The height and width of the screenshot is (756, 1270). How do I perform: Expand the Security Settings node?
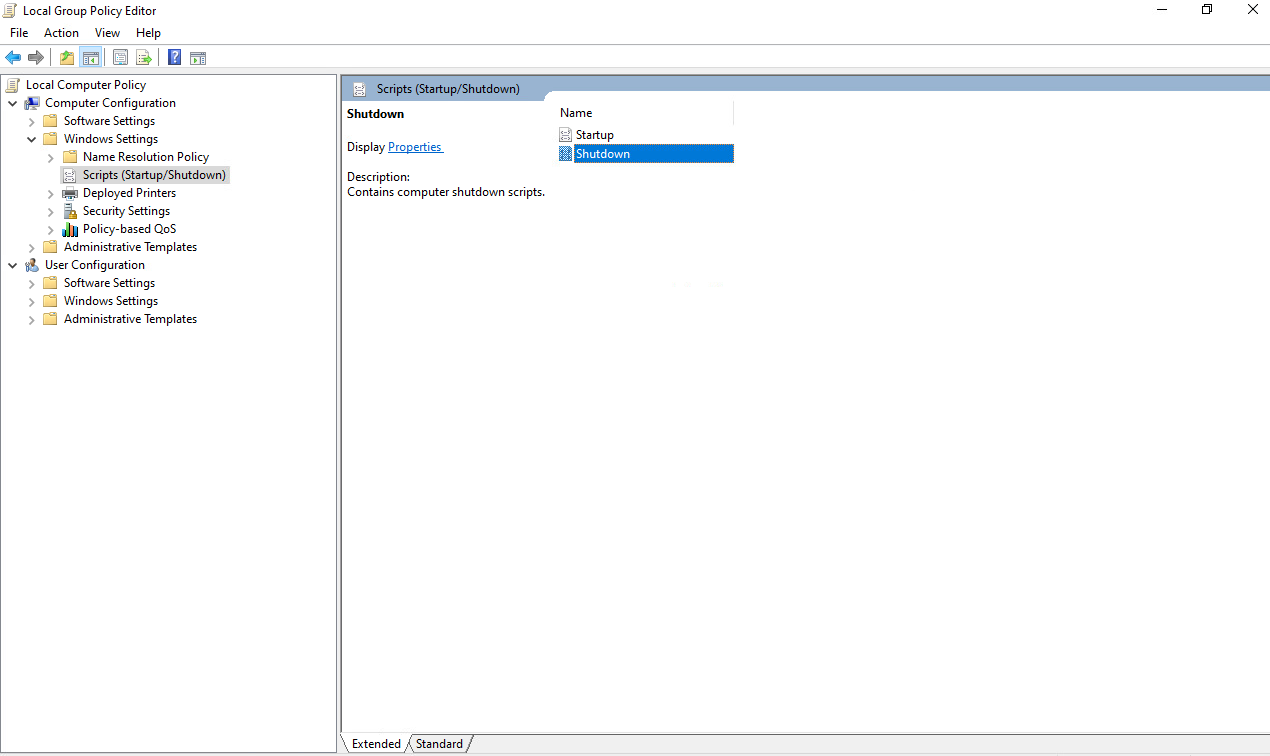coord(49,210)
